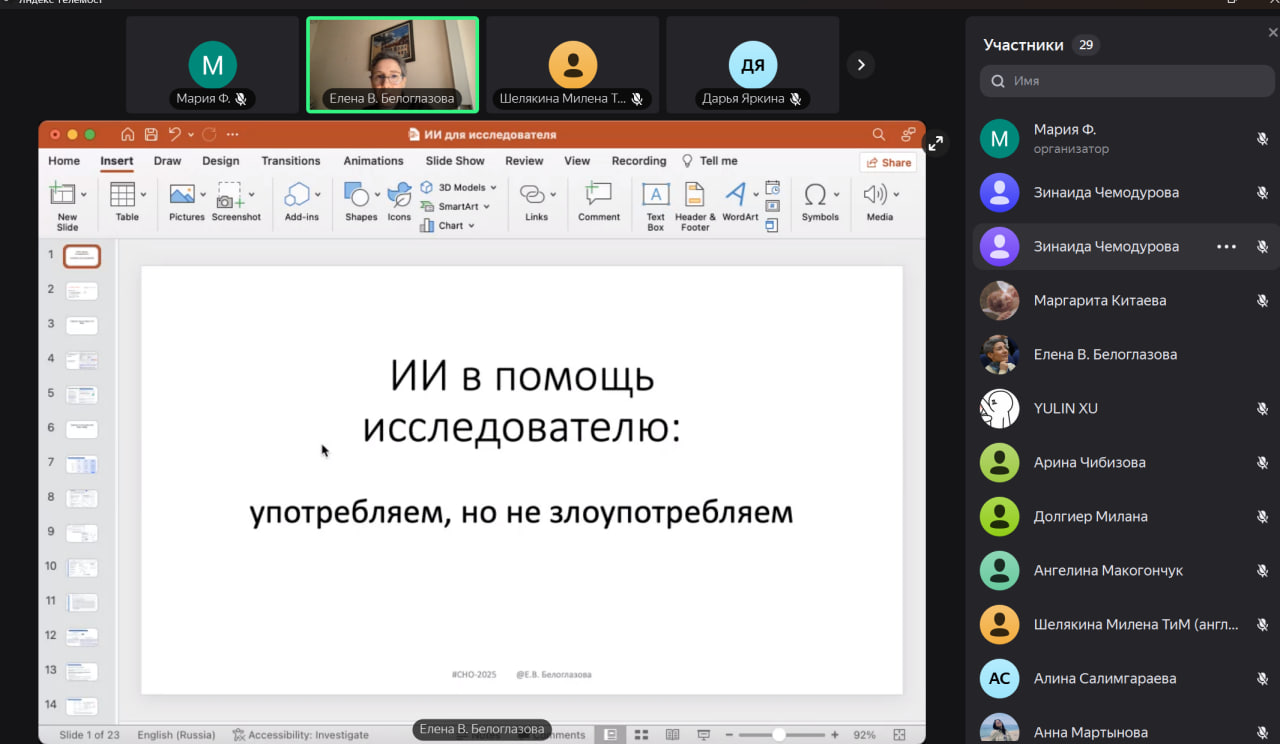Toggle Slide Sorter view in the status bar

click(641, 735)
